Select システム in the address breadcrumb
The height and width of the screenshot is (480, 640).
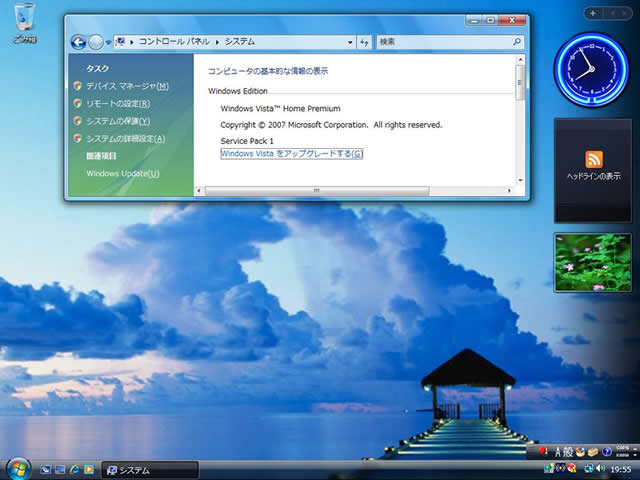[238, 42]
